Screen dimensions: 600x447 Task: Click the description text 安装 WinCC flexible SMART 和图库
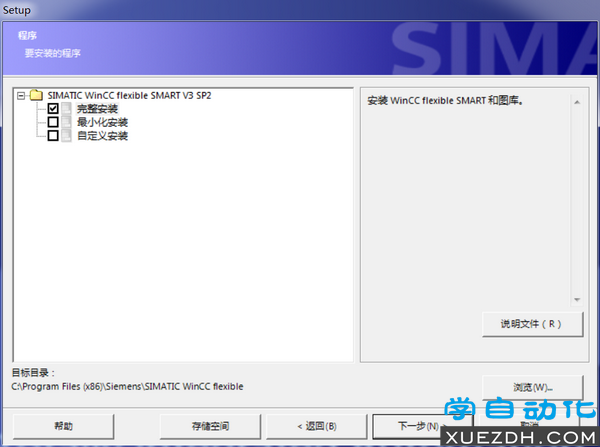point(445,101)
